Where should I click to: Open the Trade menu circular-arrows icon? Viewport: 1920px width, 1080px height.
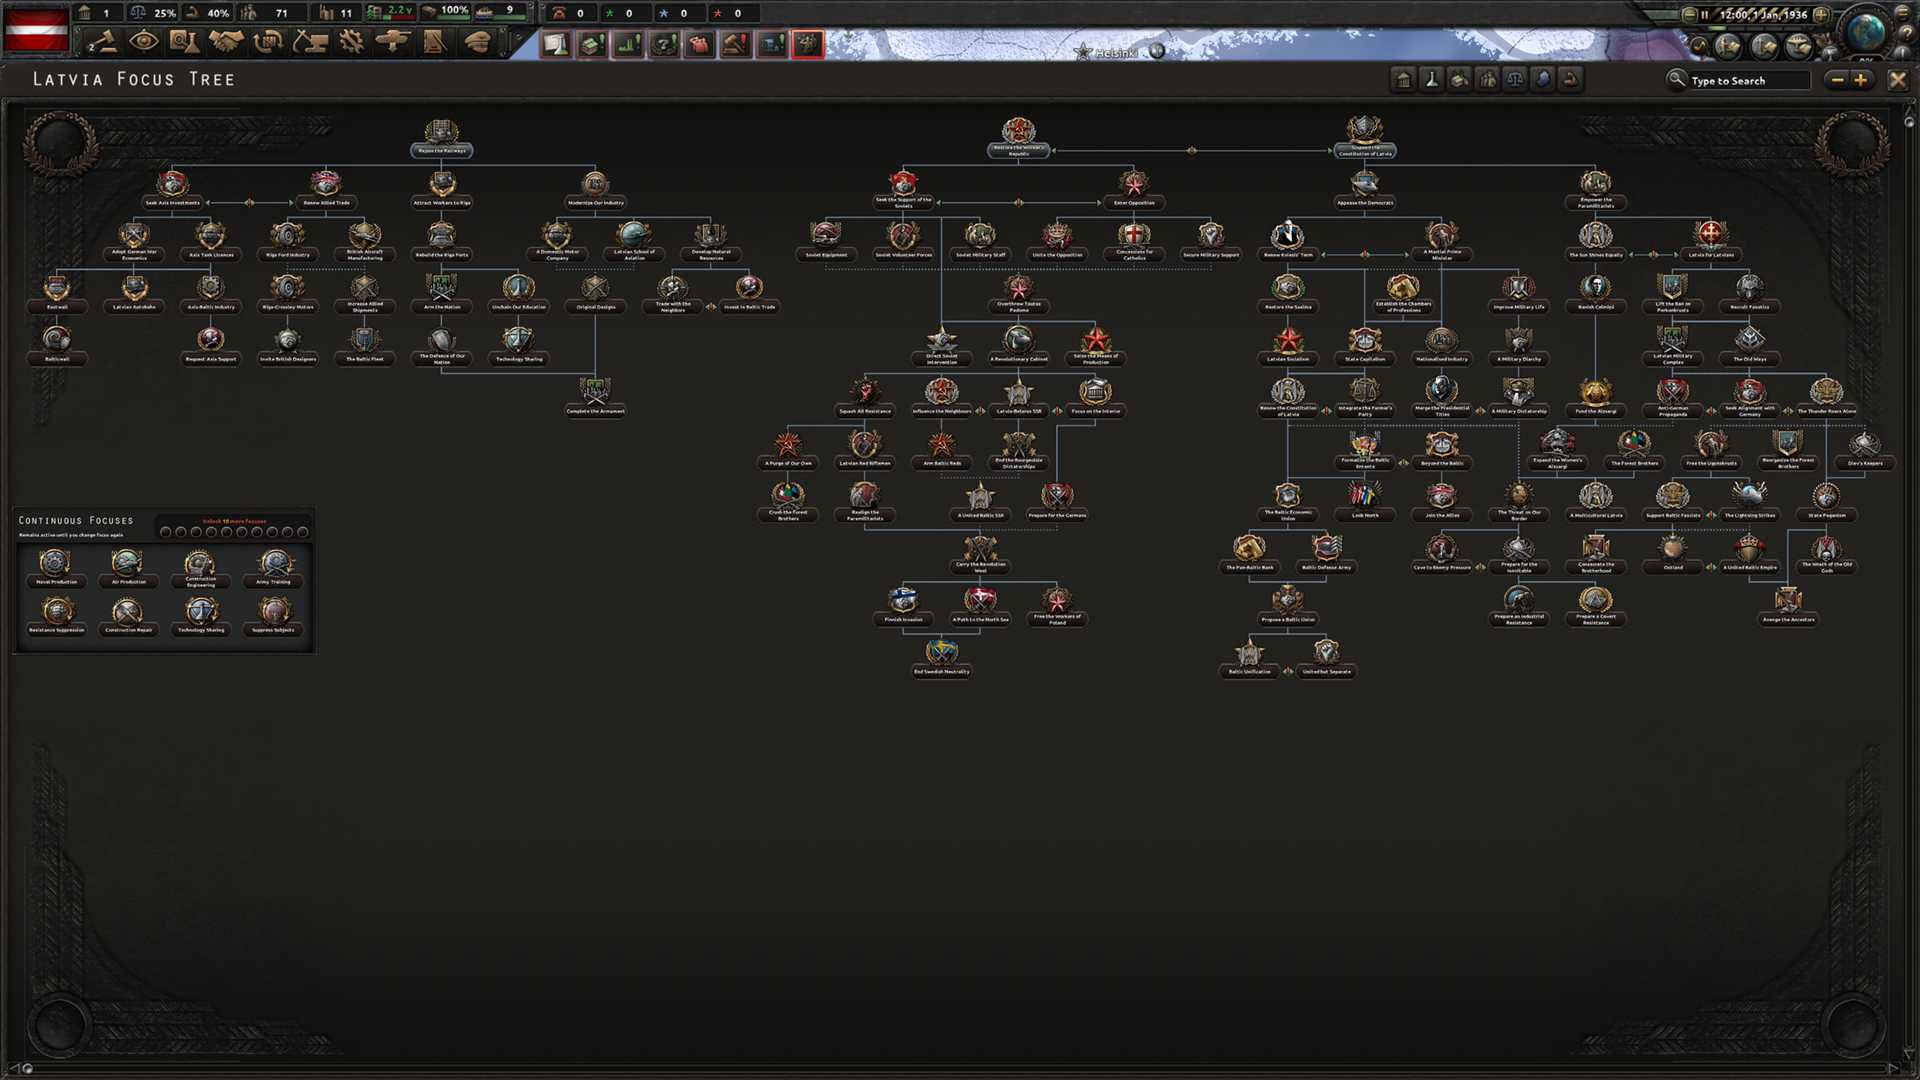pos(268,43)
